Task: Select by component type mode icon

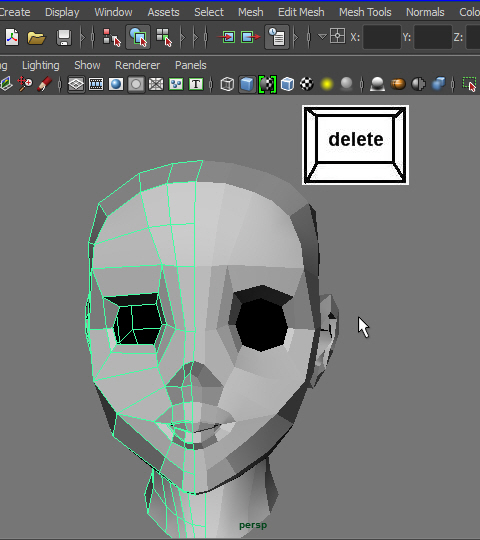Action: [164, 37]
